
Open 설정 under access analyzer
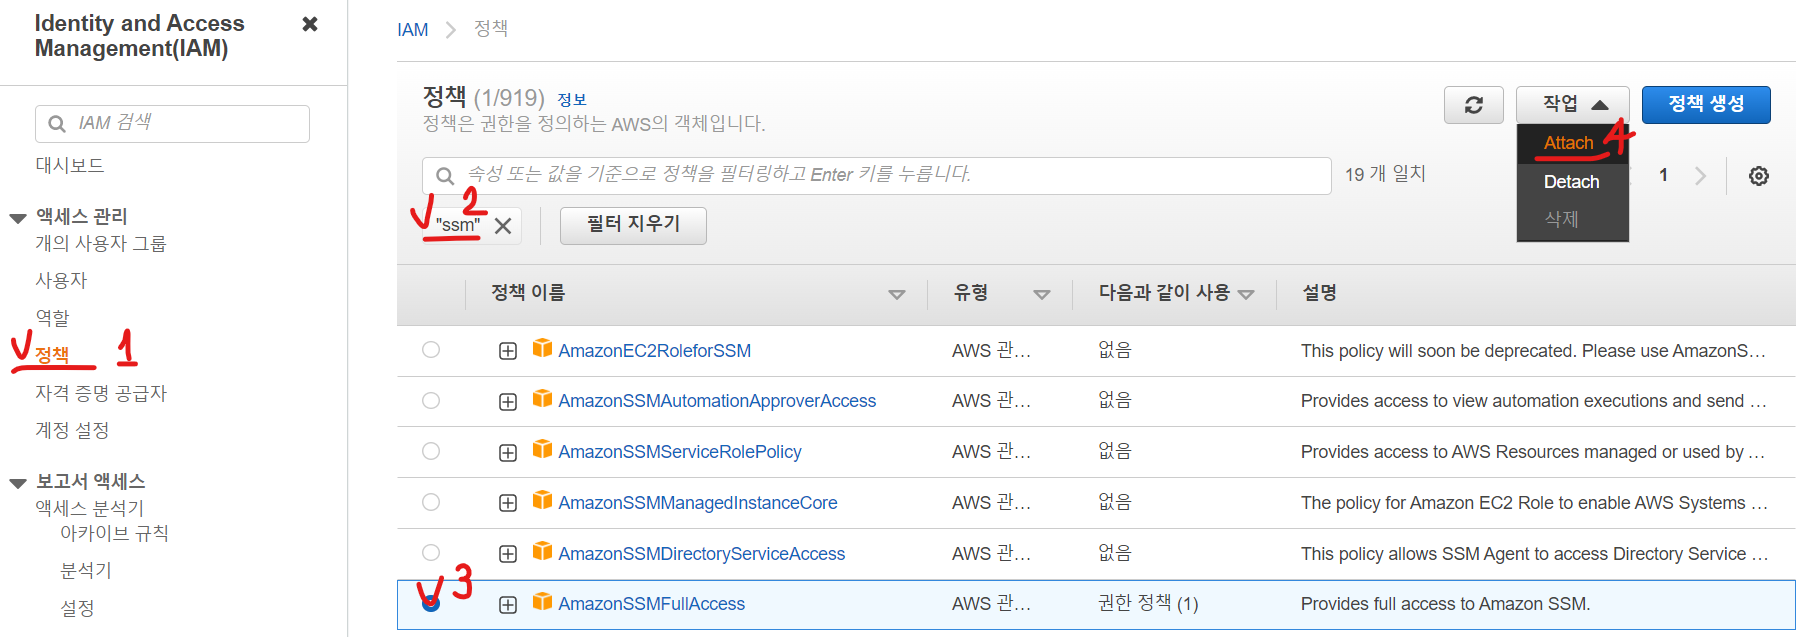(x=77, y=608)
